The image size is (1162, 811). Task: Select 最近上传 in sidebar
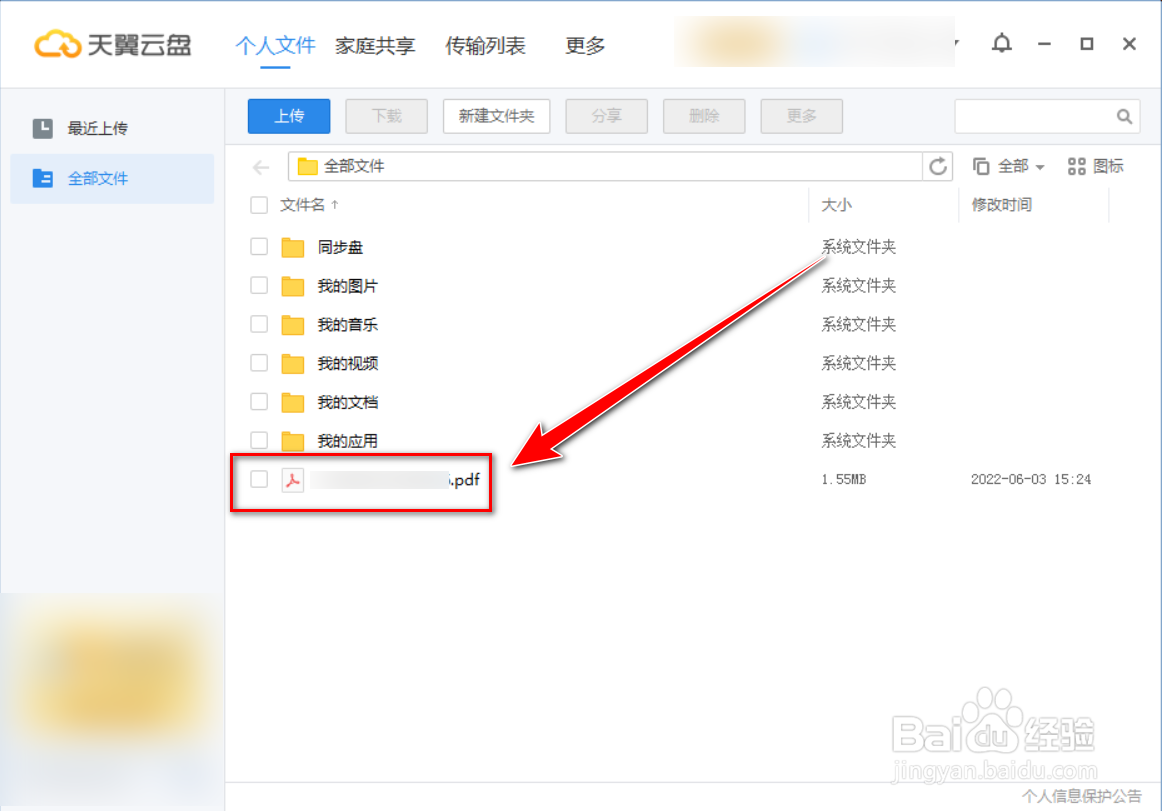(112, 128)
